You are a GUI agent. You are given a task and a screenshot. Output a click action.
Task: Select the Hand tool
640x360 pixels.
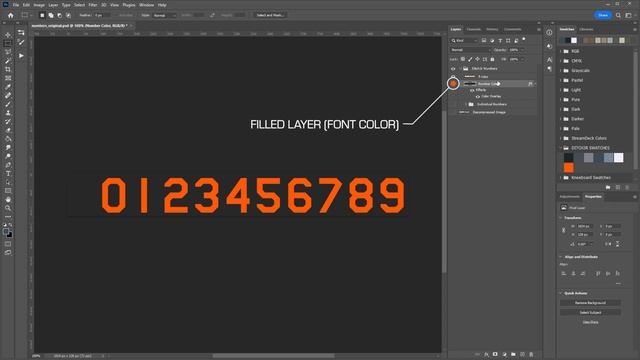point(8,200)
